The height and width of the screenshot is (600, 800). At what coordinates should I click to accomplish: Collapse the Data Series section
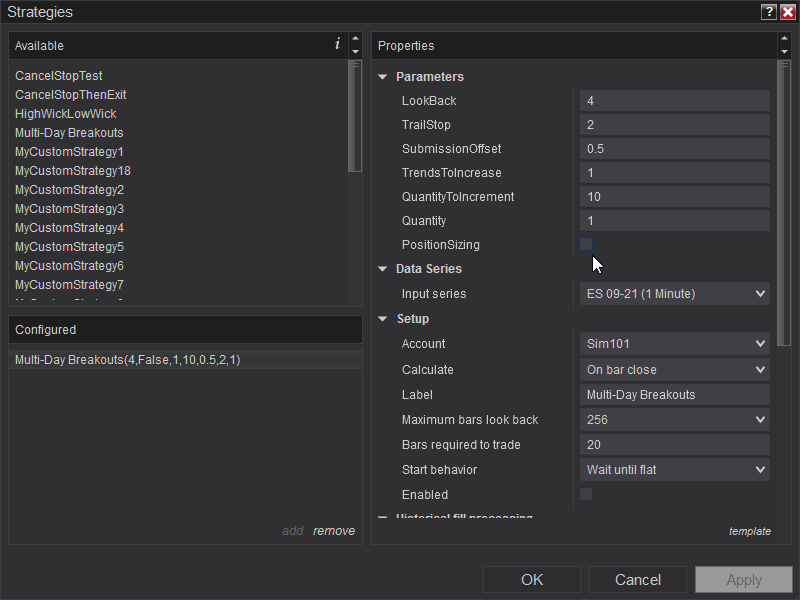(x=383, y=269)
